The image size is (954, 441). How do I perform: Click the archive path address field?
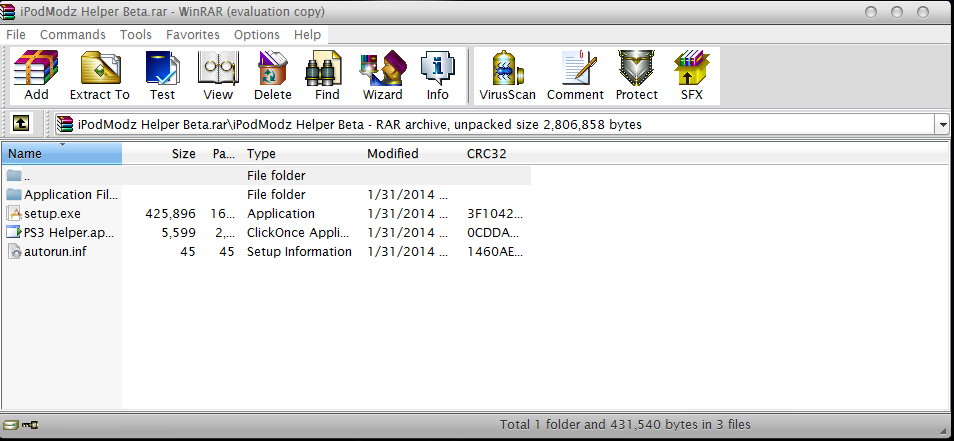click(495, 125)
